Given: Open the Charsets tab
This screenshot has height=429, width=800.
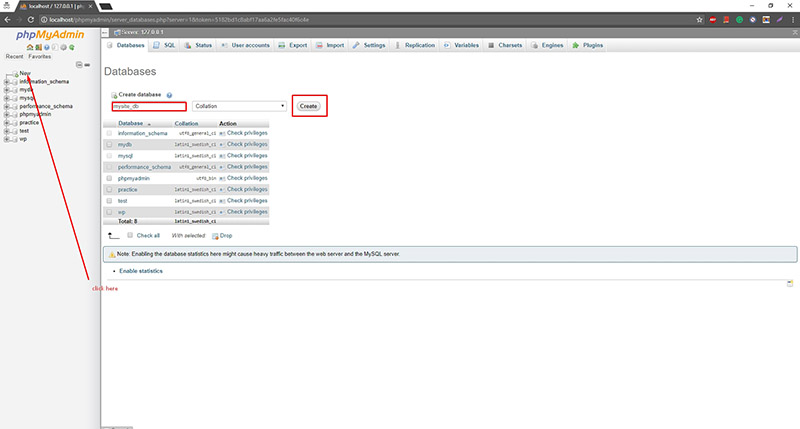Looking at the screenshot, I should click(x=505, y=45).
